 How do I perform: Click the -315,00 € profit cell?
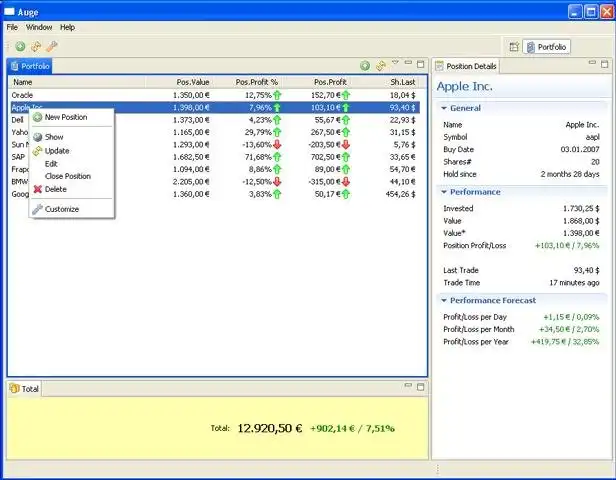[x=324, y=181]
